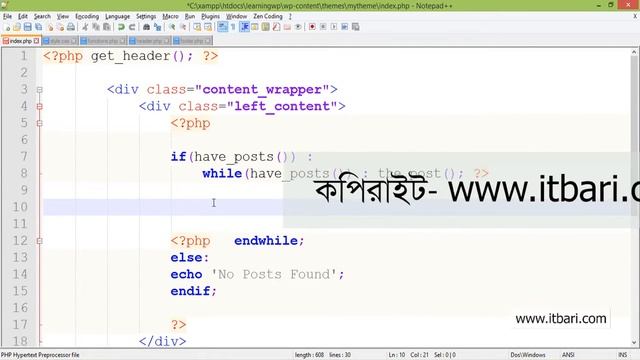The height and width of the screenshot is (360, 640).
Task: Toggle synchronized horizontal scrolling
Action: tap(208, 27)
